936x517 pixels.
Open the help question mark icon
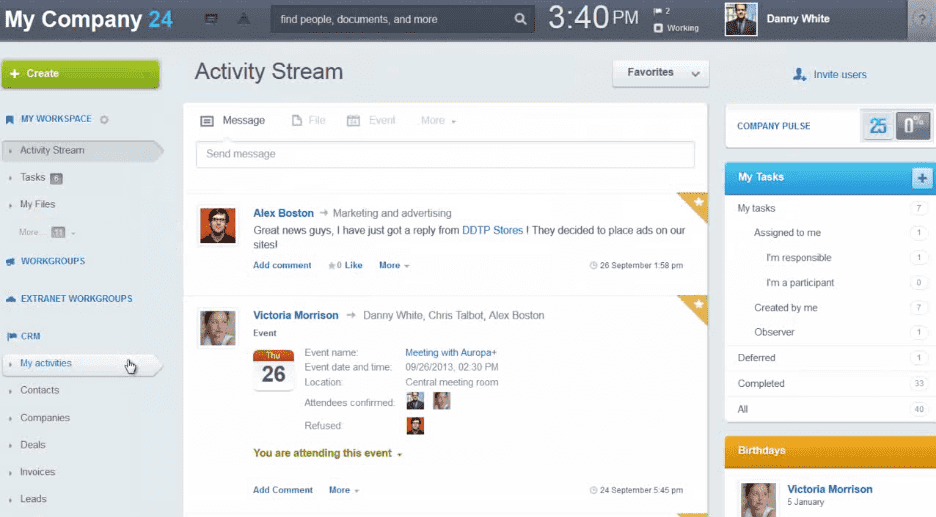[x=921, y=19]
